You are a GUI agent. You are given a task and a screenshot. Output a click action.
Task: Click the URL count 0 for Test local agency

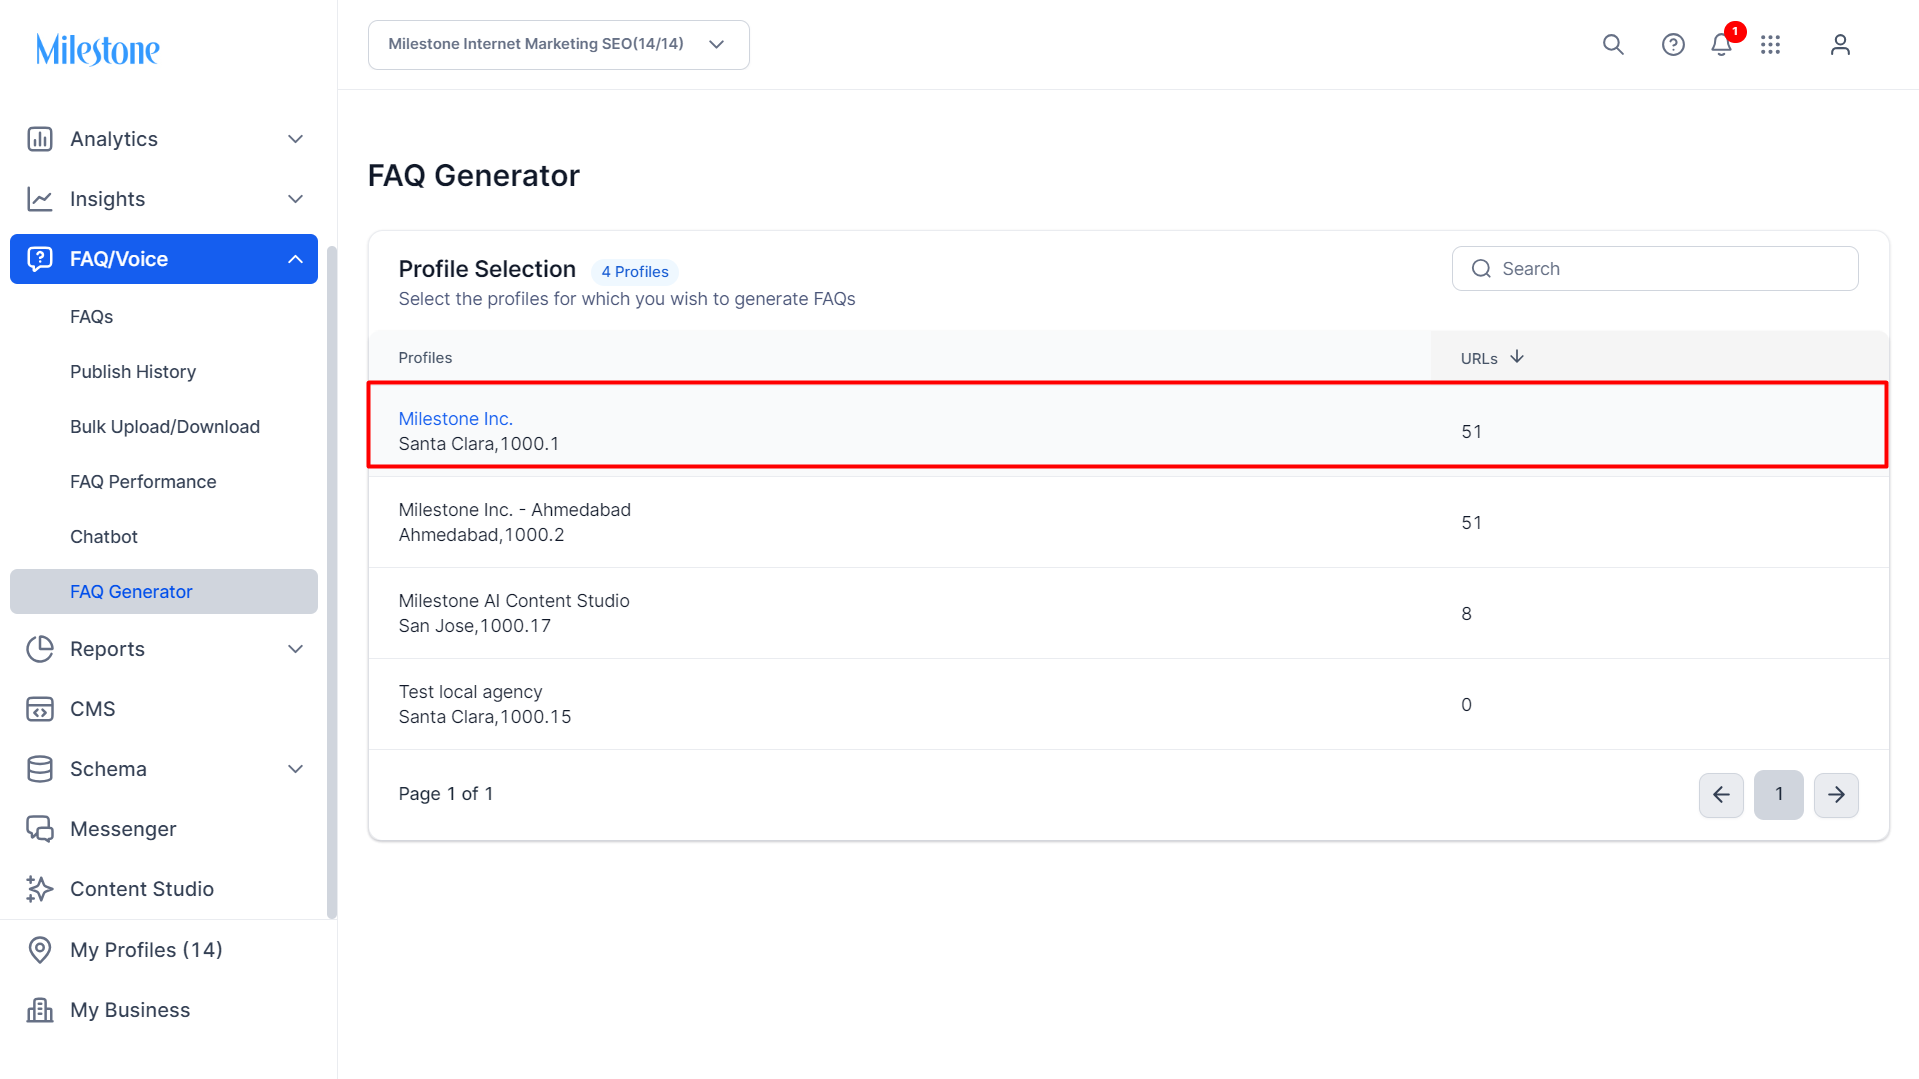tap(1466, 705)
